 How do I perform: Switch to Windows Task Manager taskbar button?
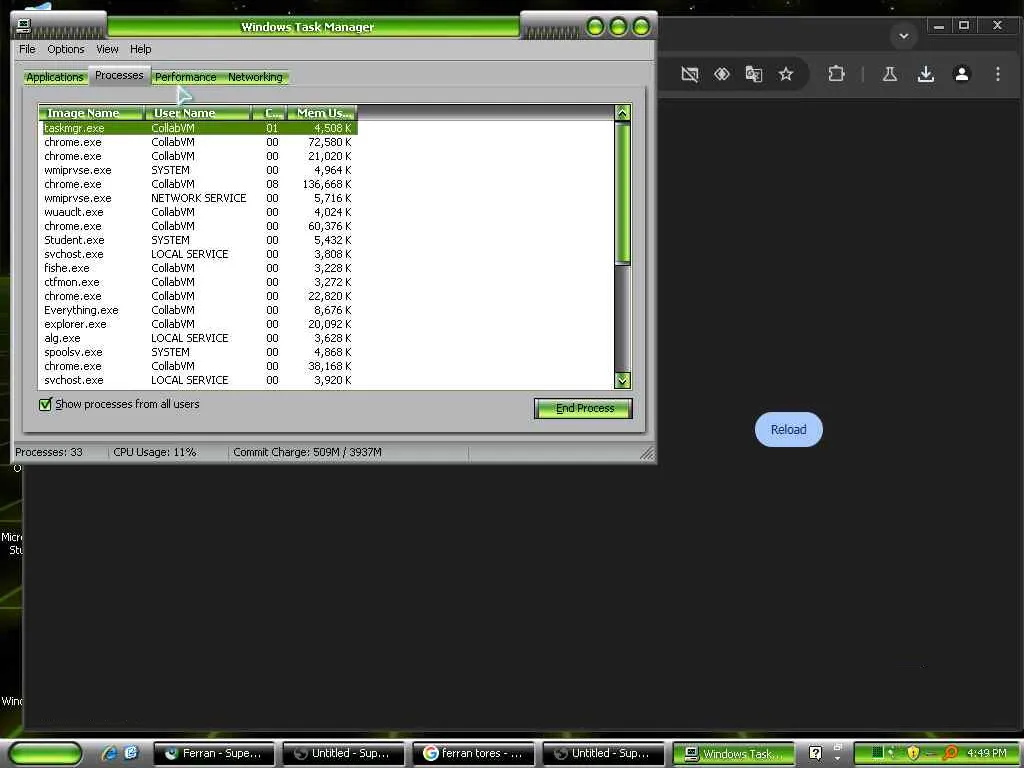coord(733,754)
